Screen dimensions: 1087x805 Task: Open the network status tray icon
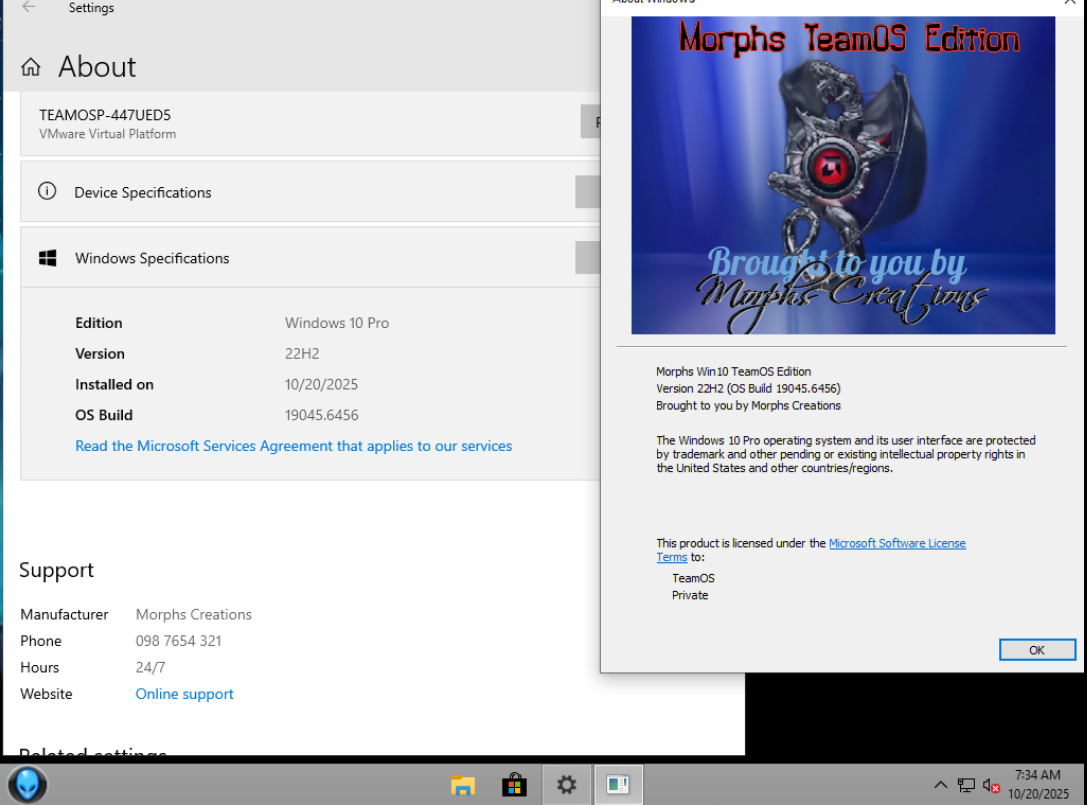(966, 785)
